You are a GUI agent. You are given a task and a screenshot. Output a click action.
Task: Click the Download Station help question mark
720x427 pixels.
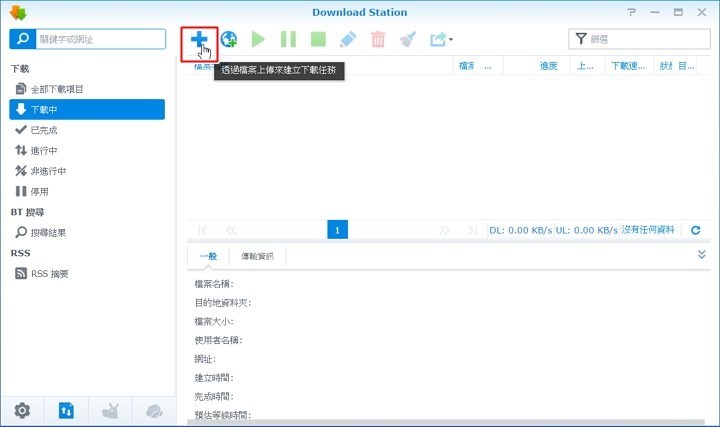[631, 12]
